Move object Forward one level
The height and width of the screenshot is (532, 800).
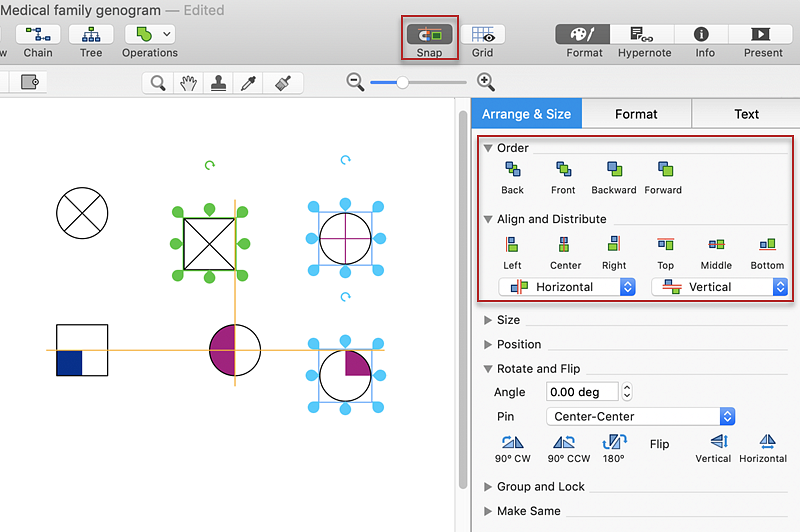[x=663, y=178]
